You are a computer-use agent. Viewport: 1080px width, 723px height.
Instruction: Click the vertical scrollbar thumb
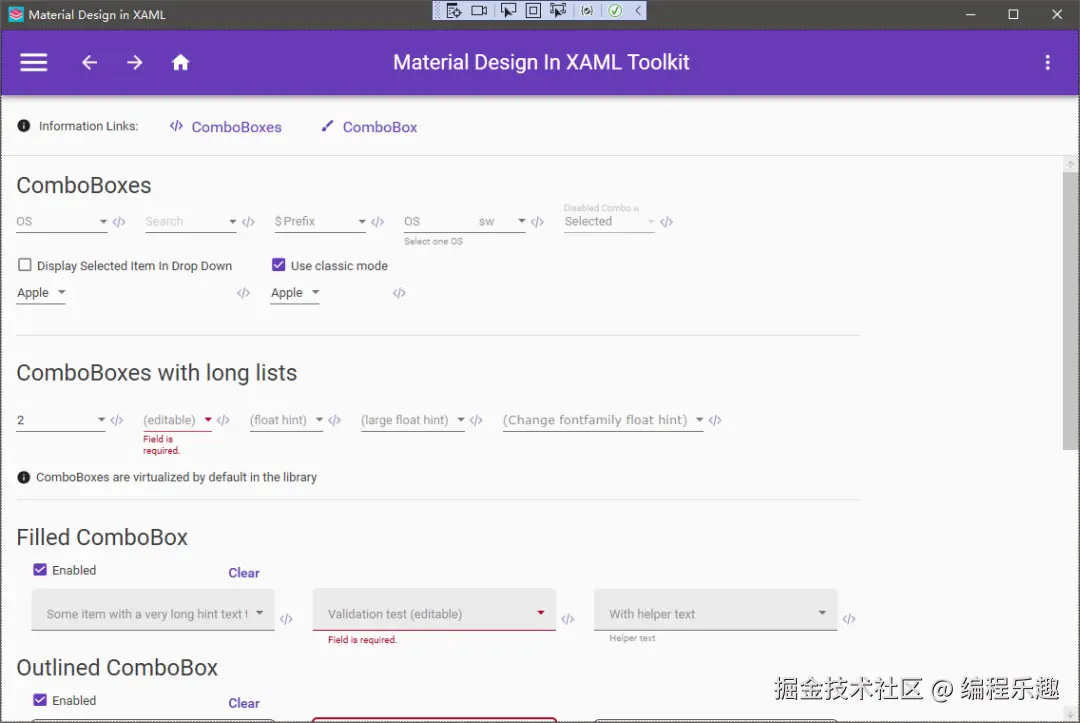click(x=1070, y=310)
